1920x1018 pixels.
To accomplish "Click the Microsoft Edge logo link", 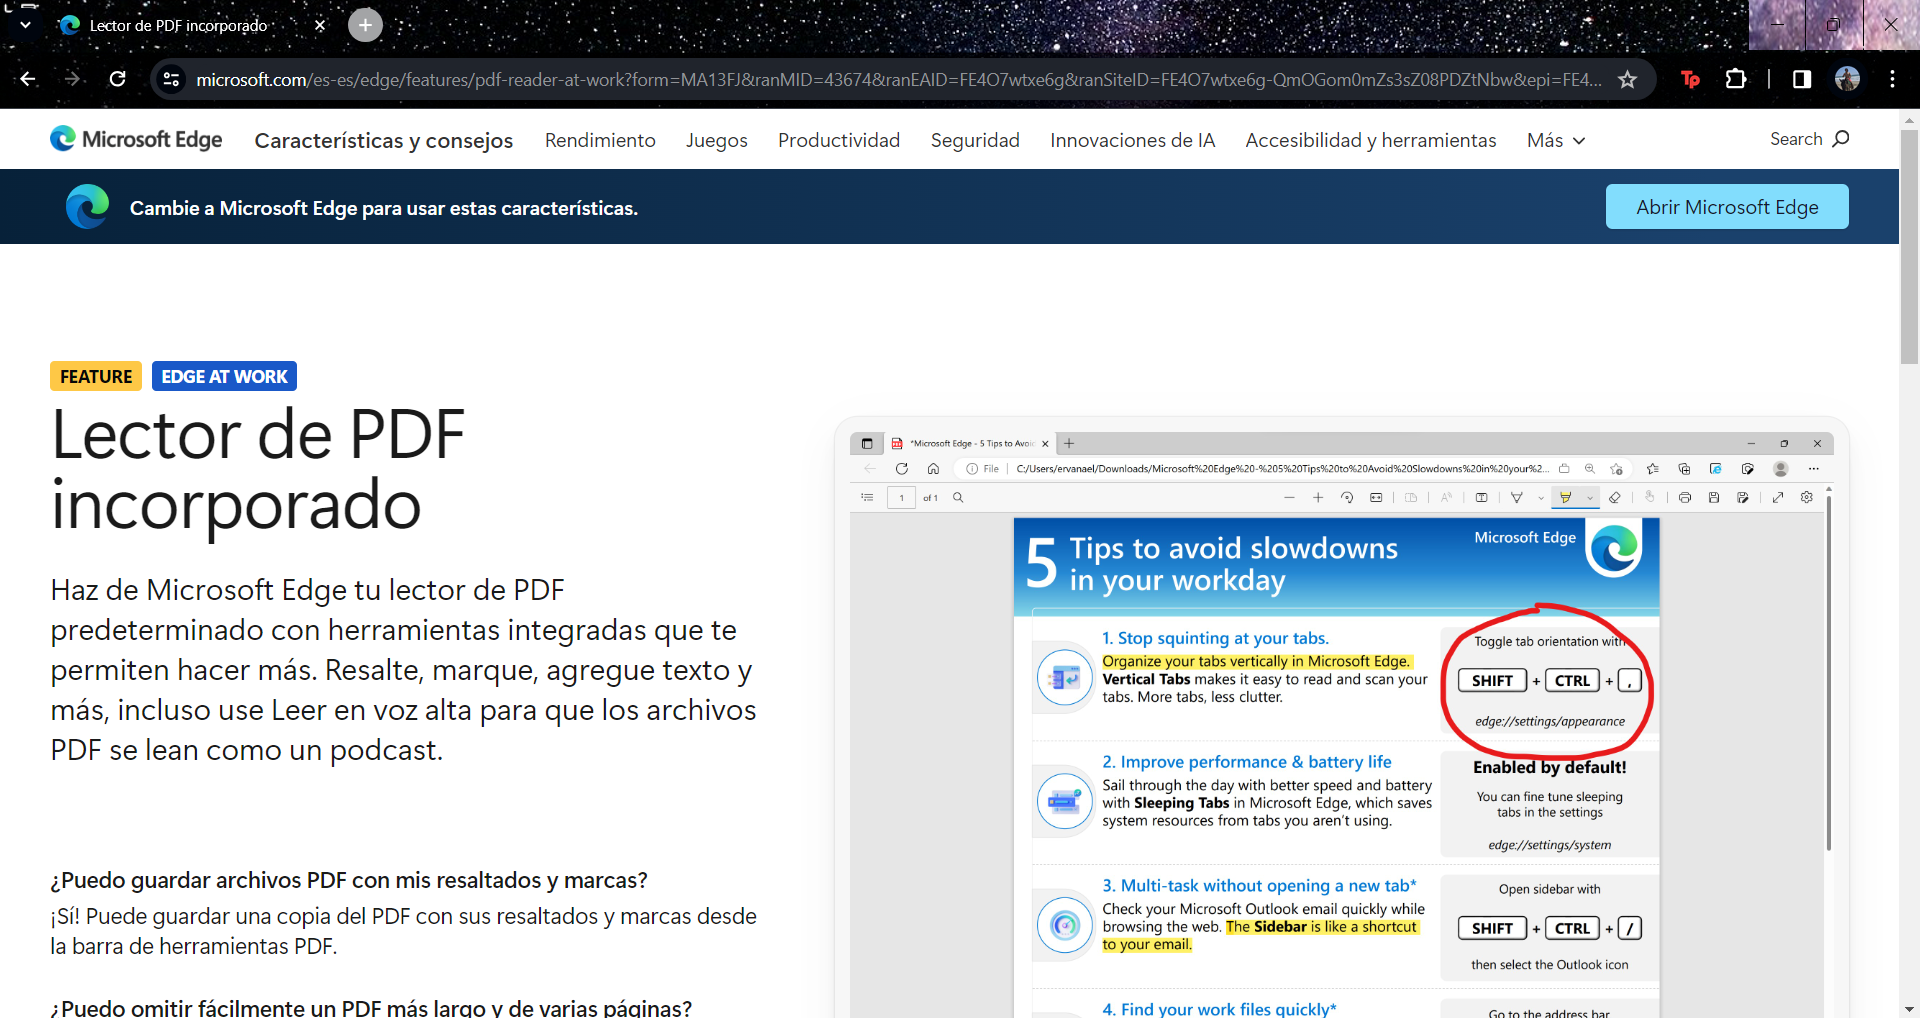I will tap(136, 139).
